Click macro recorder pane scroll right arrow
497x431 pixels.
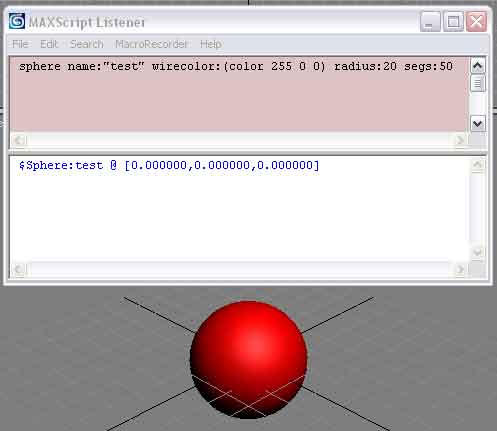[460, 140]
